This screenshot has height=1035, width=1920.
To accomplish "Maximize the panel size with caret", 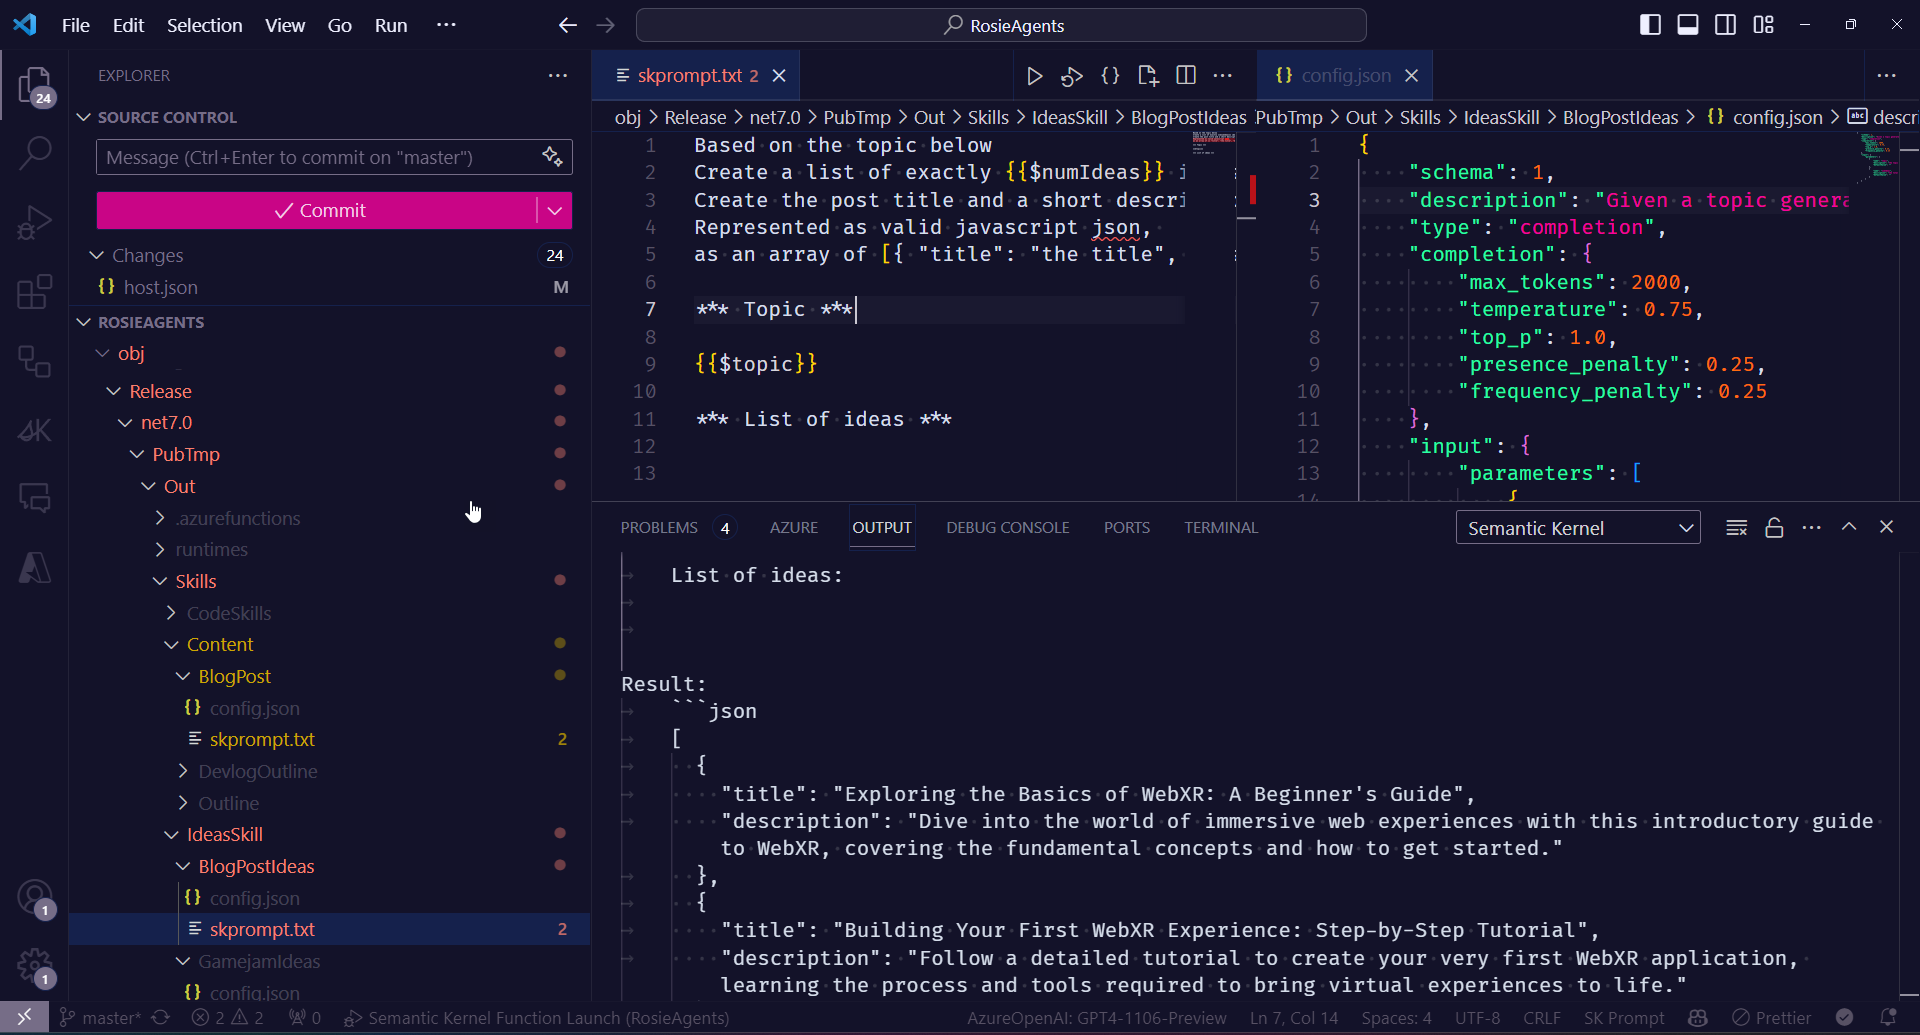I will (x=1849, y=527).
